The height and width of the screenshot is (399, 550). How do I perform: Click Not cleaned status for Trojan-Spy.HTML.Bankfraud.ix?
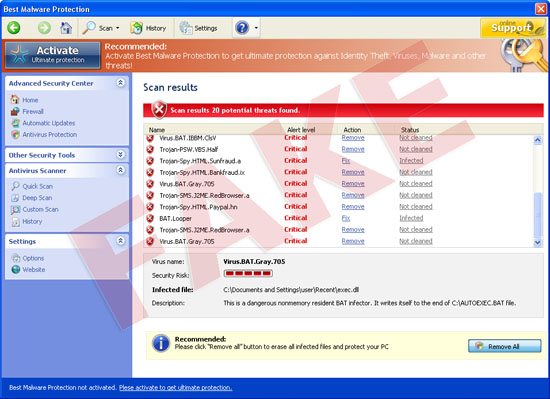pos(416,173)
